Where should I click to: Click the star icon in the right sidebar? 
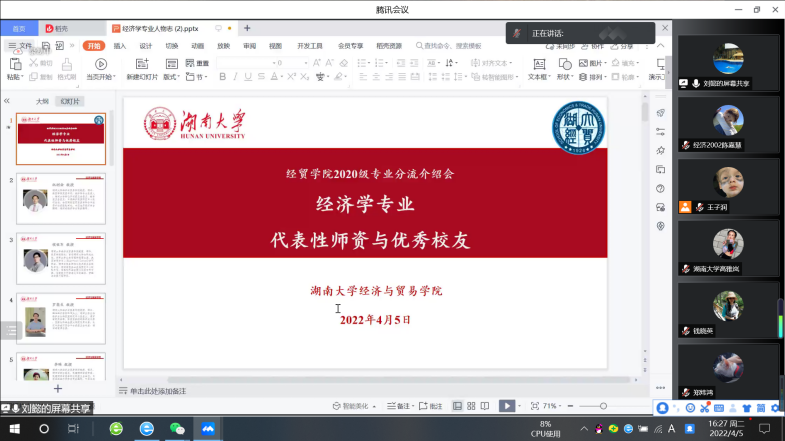pyautogui.click(x=660, y=151)
